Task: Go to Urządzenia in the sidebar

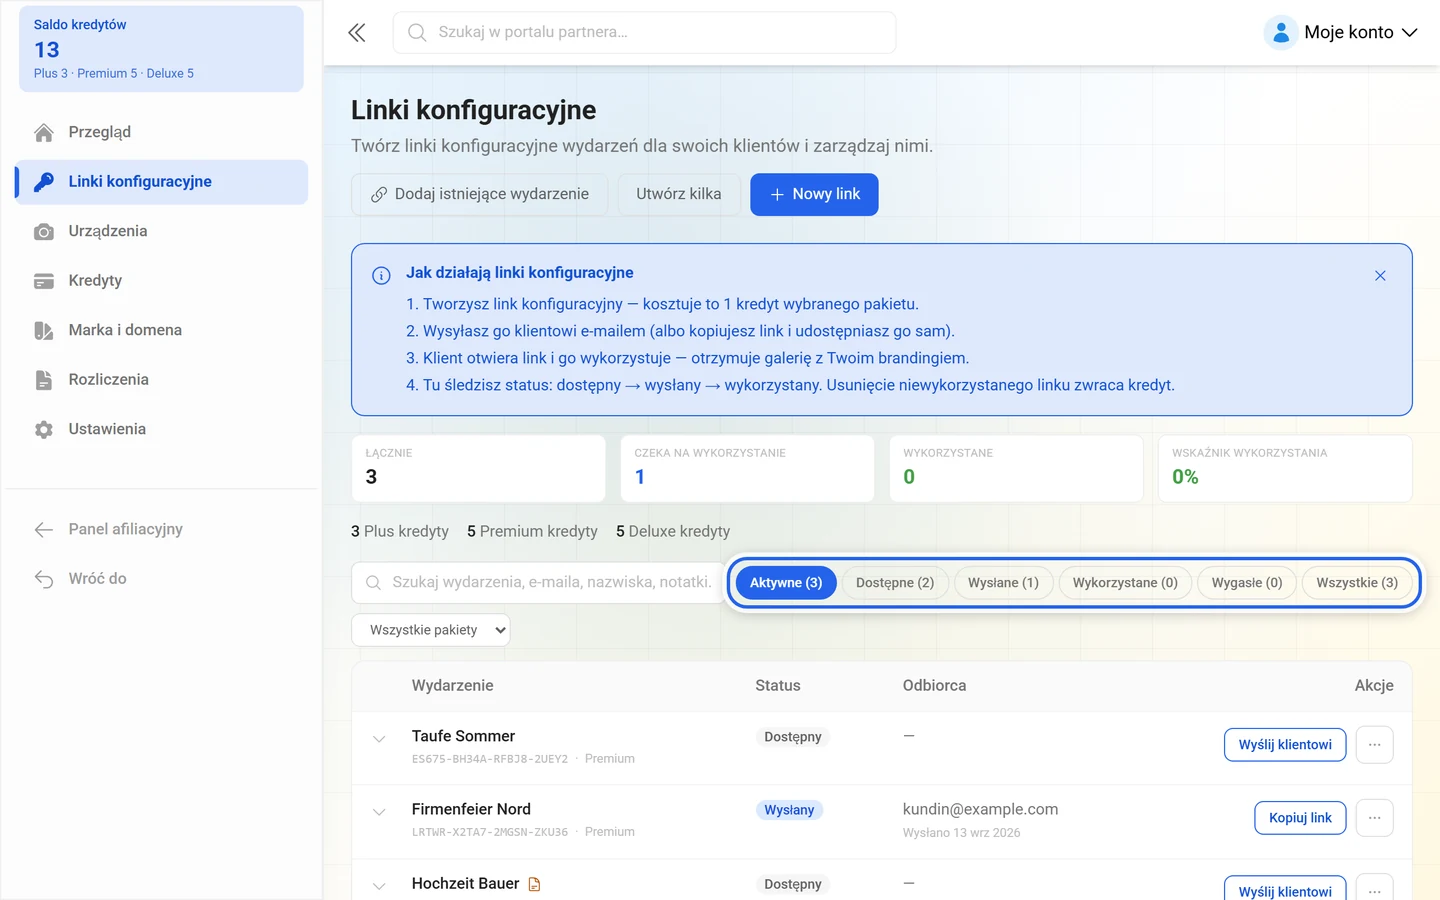Action: (162, 232)
